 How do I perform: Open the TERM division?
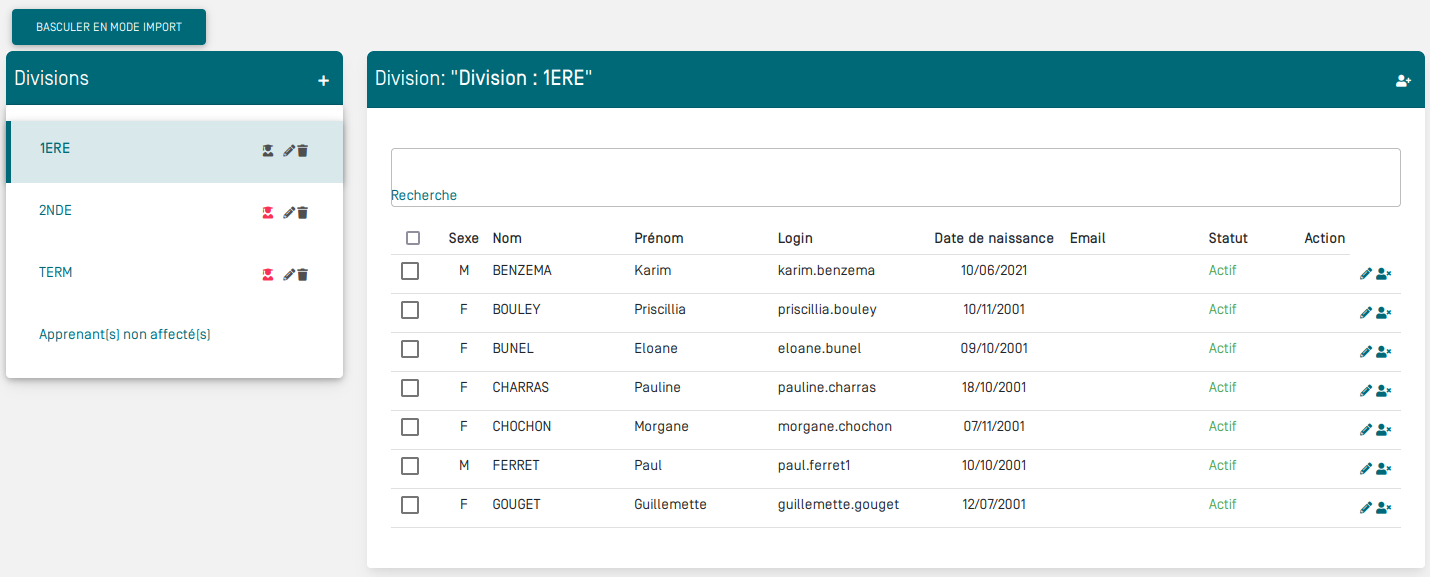point(55,272)
